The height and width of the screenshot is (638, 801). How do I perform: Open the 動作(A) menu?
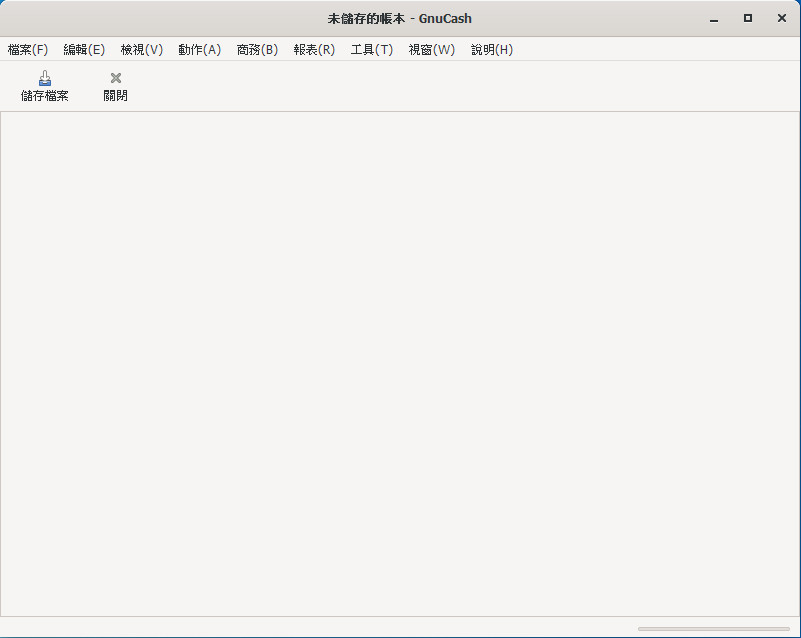coord(199,50)
